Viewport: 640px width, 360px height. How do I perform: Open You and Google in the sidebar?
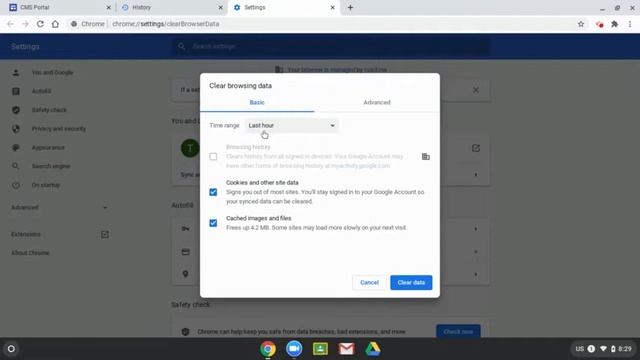pos(52,73)
